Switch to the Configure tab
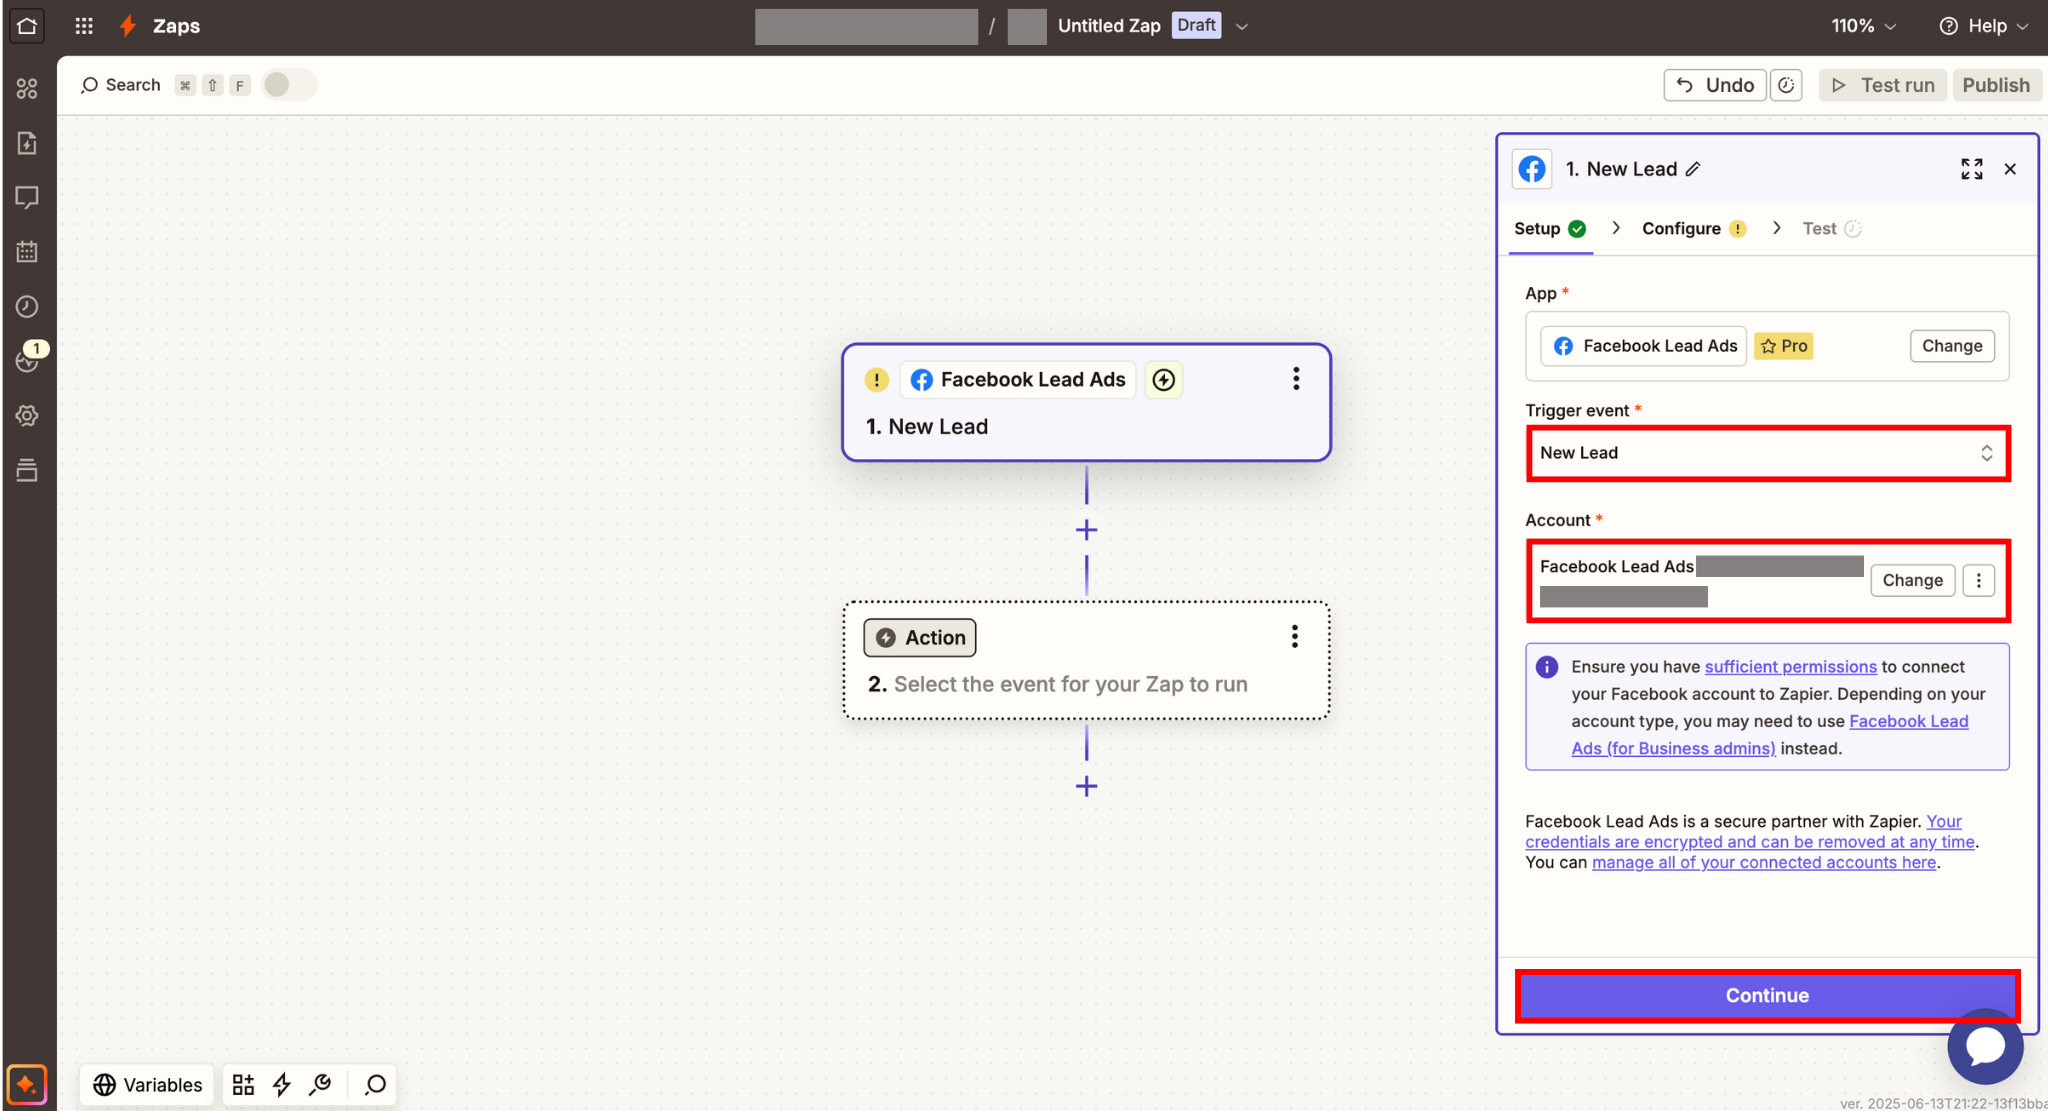This screenshot has width=2048, height=1111. 1694,228
